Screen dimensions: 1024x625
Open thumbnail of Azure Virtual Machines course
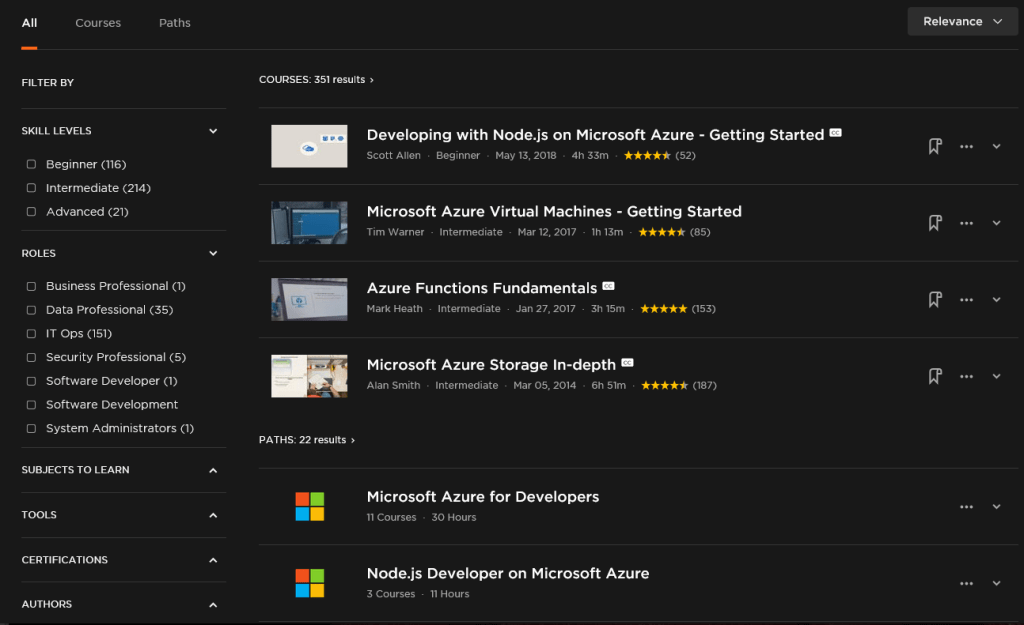pyautogui.click(x=309, y=223)
